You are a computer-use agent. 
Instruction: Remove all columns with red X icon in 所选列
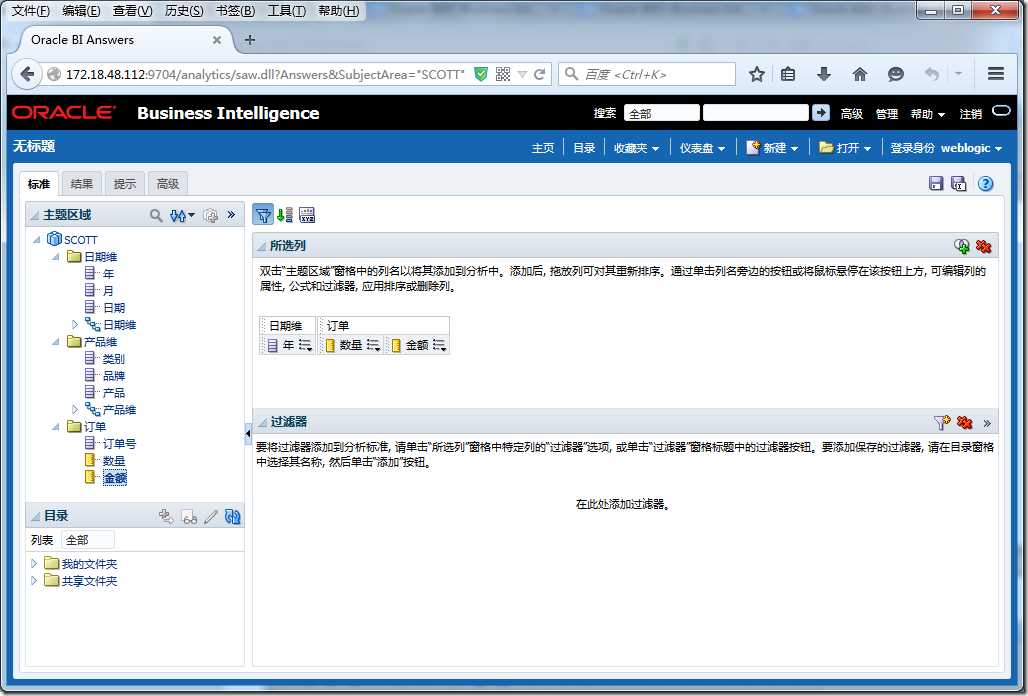[x=983, y=246]
